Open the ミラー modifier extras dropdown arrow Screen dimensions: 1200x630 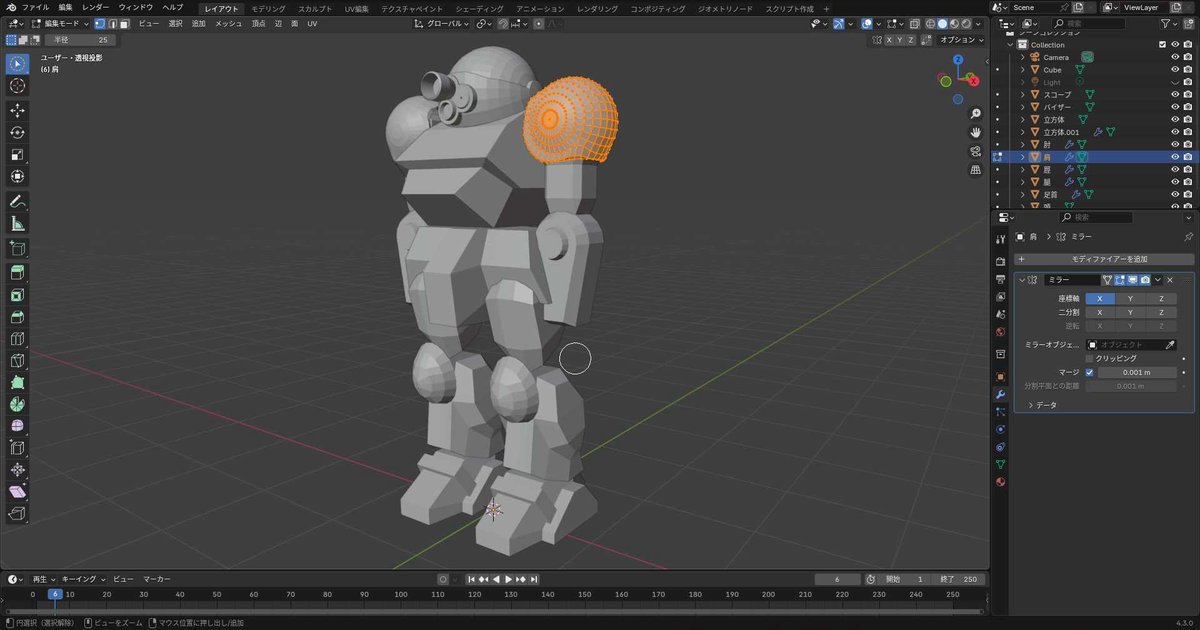click(1157, 280)
